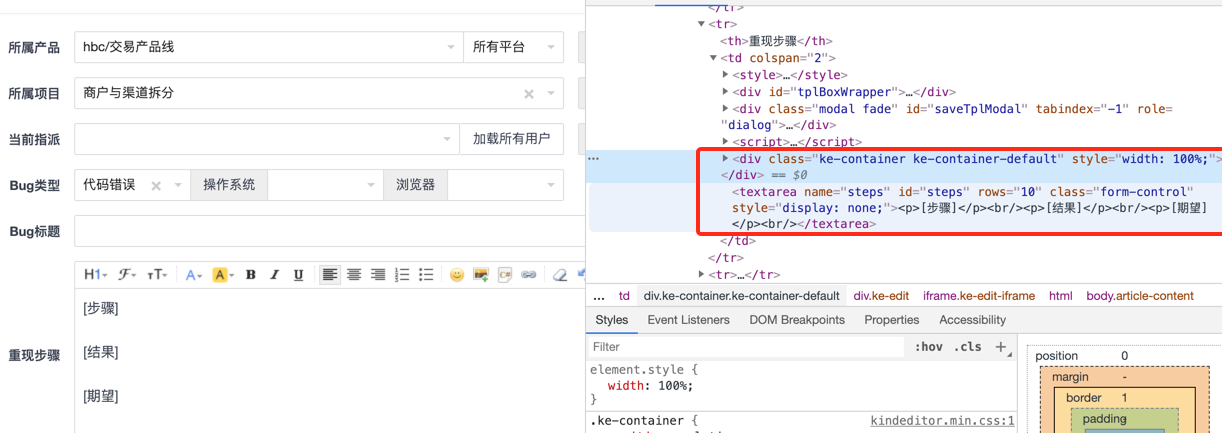Insert an unordered bullet list
Image resolution: width=1222 pixels, height=433 pixels.
click(x=426, y=275)
